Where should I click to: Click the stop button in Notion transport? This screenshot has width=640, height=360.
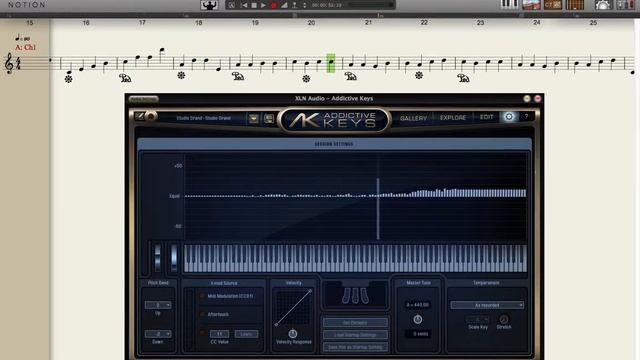pyautogui.click(x=254, y=5)
